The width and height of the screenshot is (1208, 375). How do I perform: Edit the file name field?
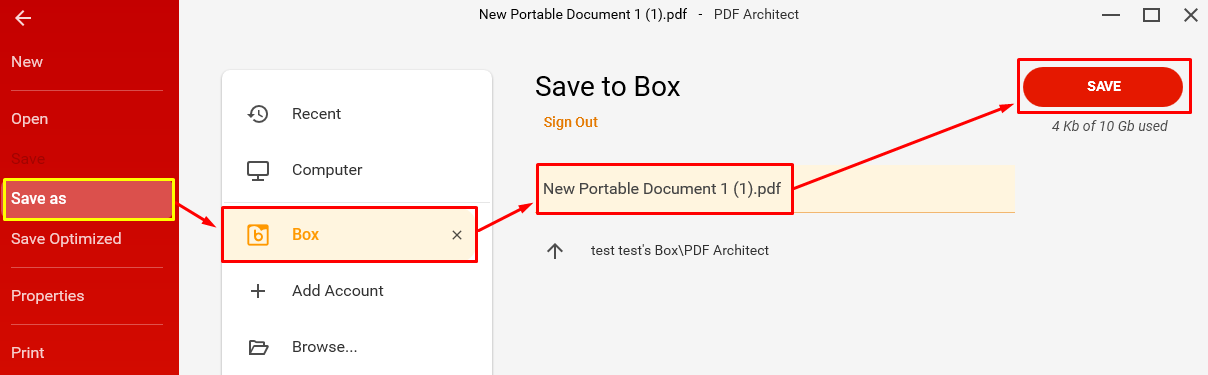coord(775,189)
